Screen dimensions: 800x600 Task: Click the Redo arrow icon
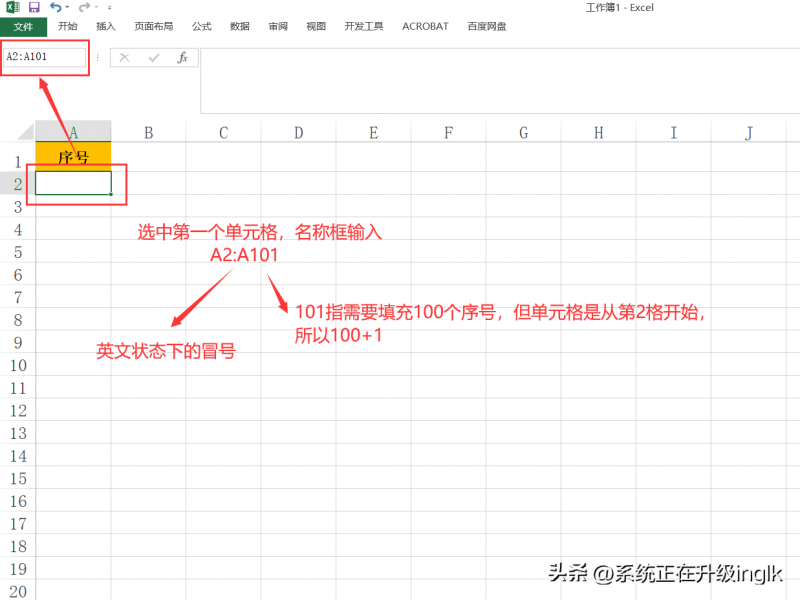click(84, 7)
